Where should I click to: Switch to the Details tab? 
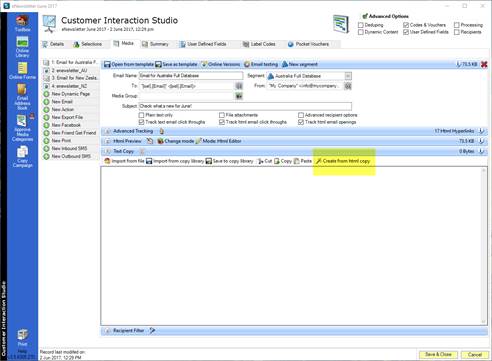(x=53, y=44)
